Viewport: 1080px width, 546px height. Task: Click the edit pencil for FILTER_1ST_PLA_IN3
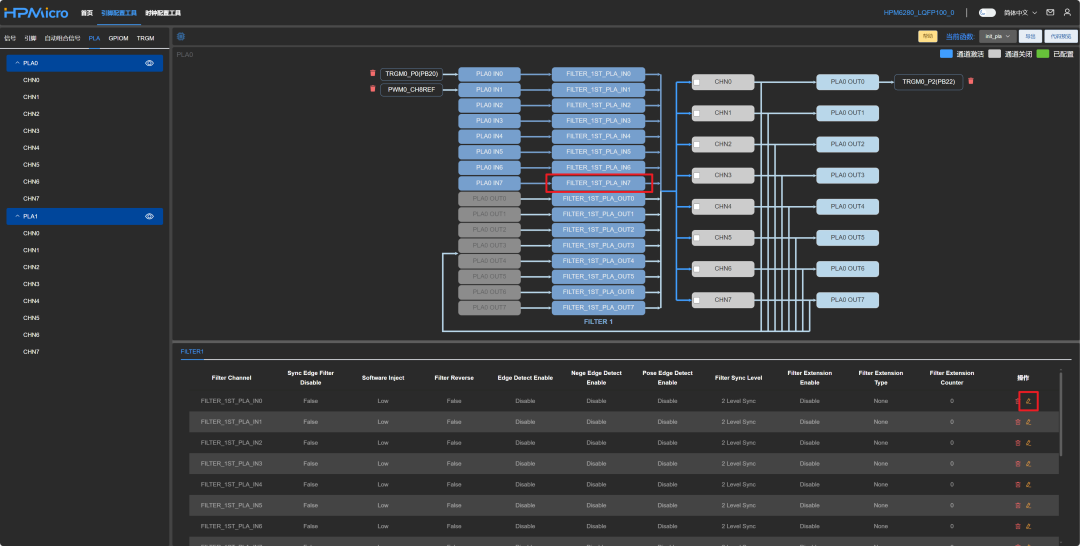coord(1028,464)
